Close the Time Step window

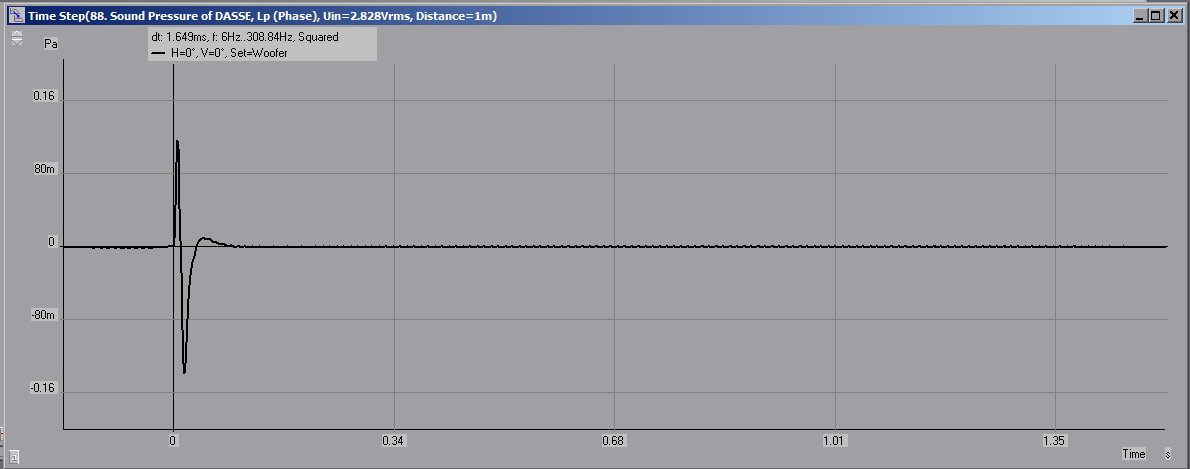coord(1173,15)
